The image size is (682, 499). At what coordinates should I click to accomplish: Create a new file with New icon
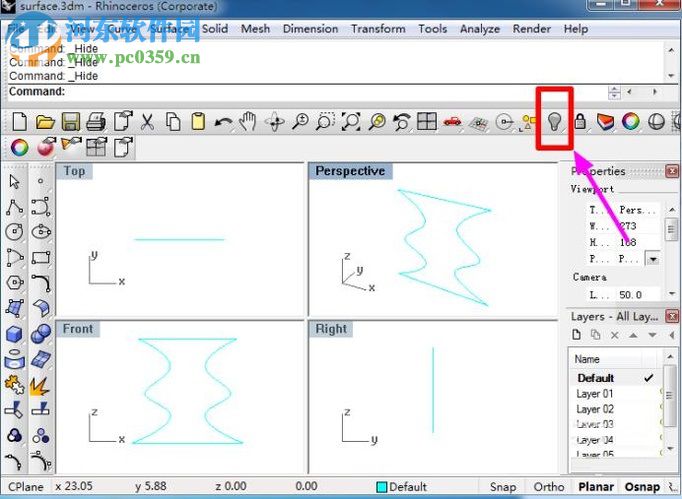coord(19,122)
